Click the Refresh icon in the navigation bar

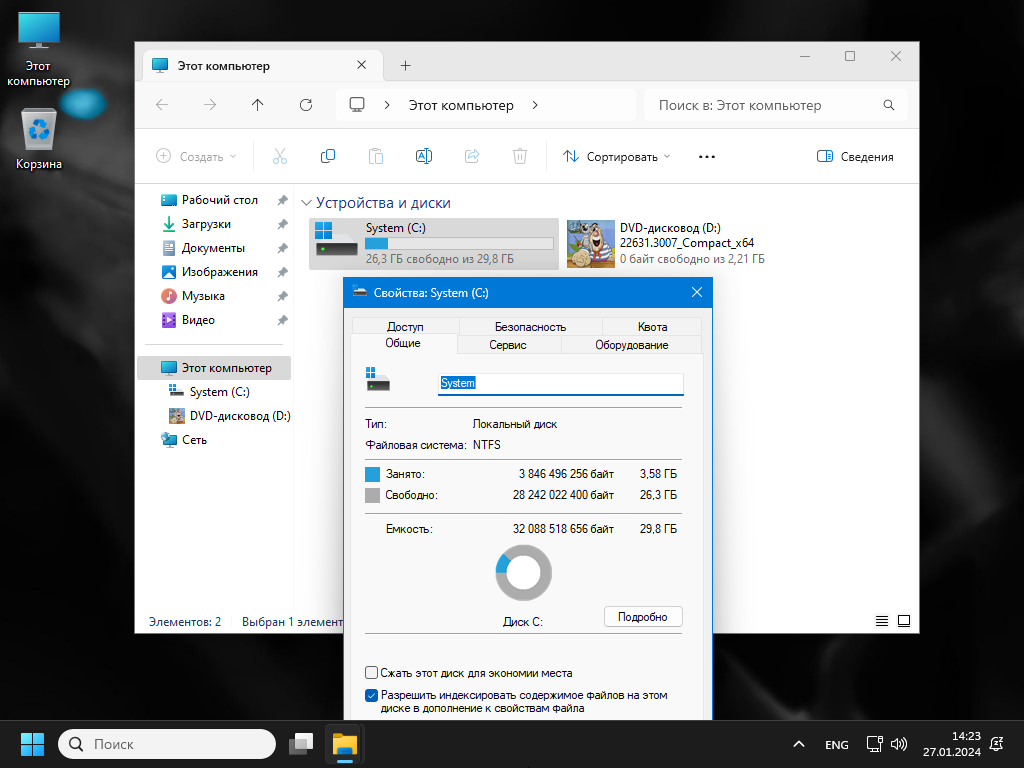pos(306,105)
